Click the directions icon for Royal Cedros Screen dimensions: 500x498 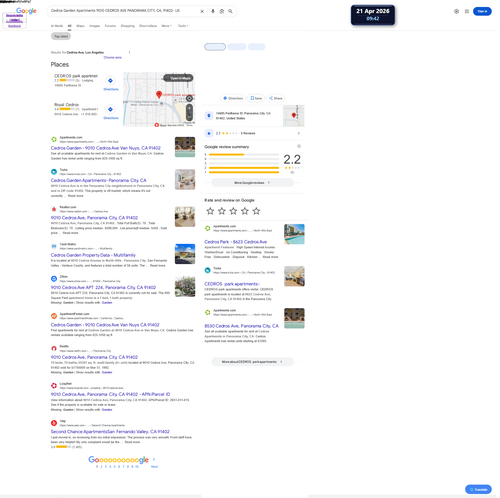point(110,109)
